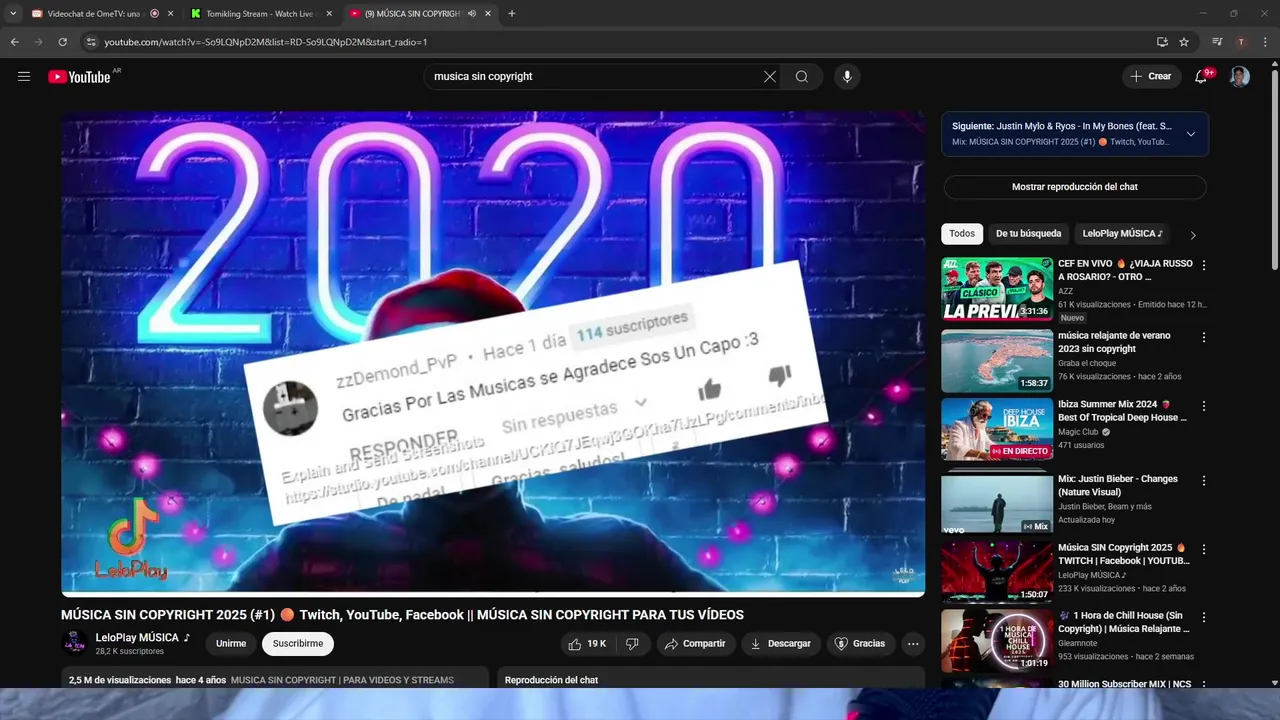Mute the YouTube tab via speaker icon
Image resolution: width=1280 pixels, height=720 pixels.
472,14
